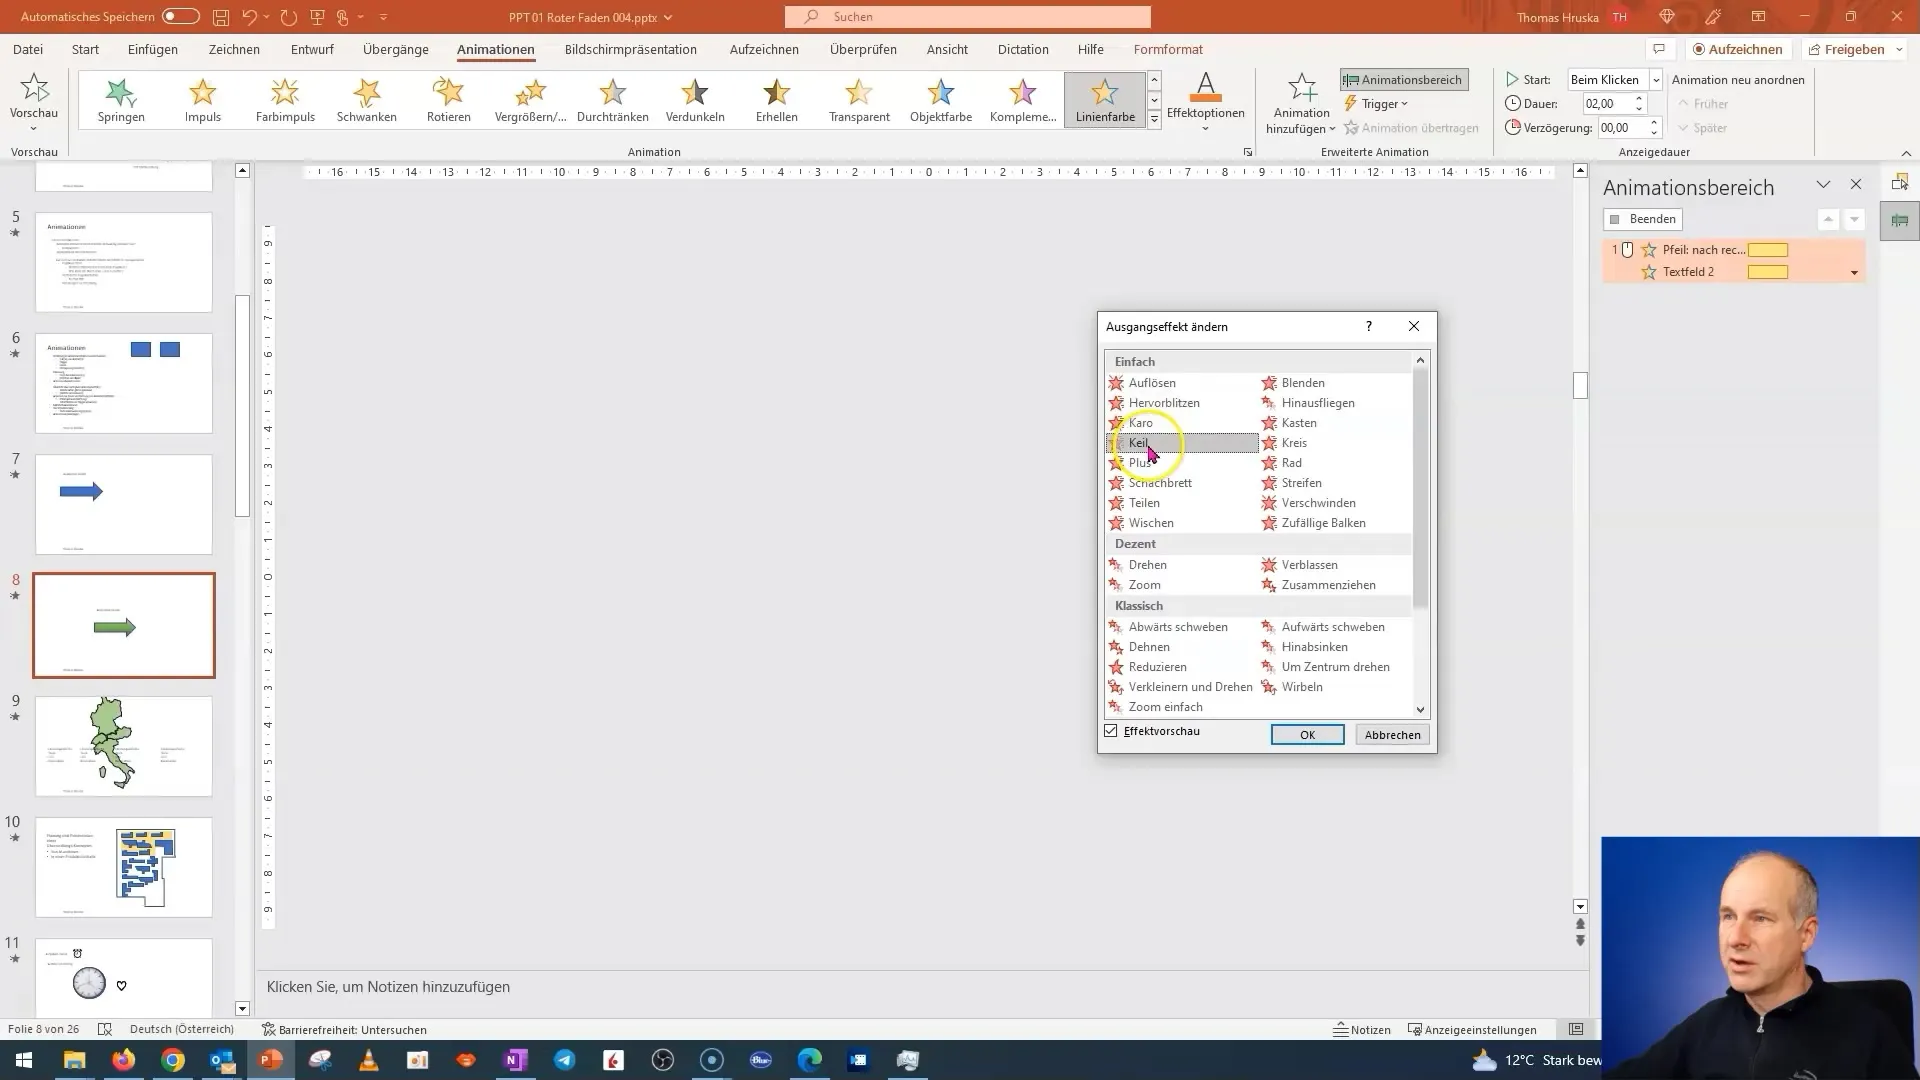Open the Bildschirmpräsentation tab
Screen dimensions: 1920x1080
pos(630,49)
